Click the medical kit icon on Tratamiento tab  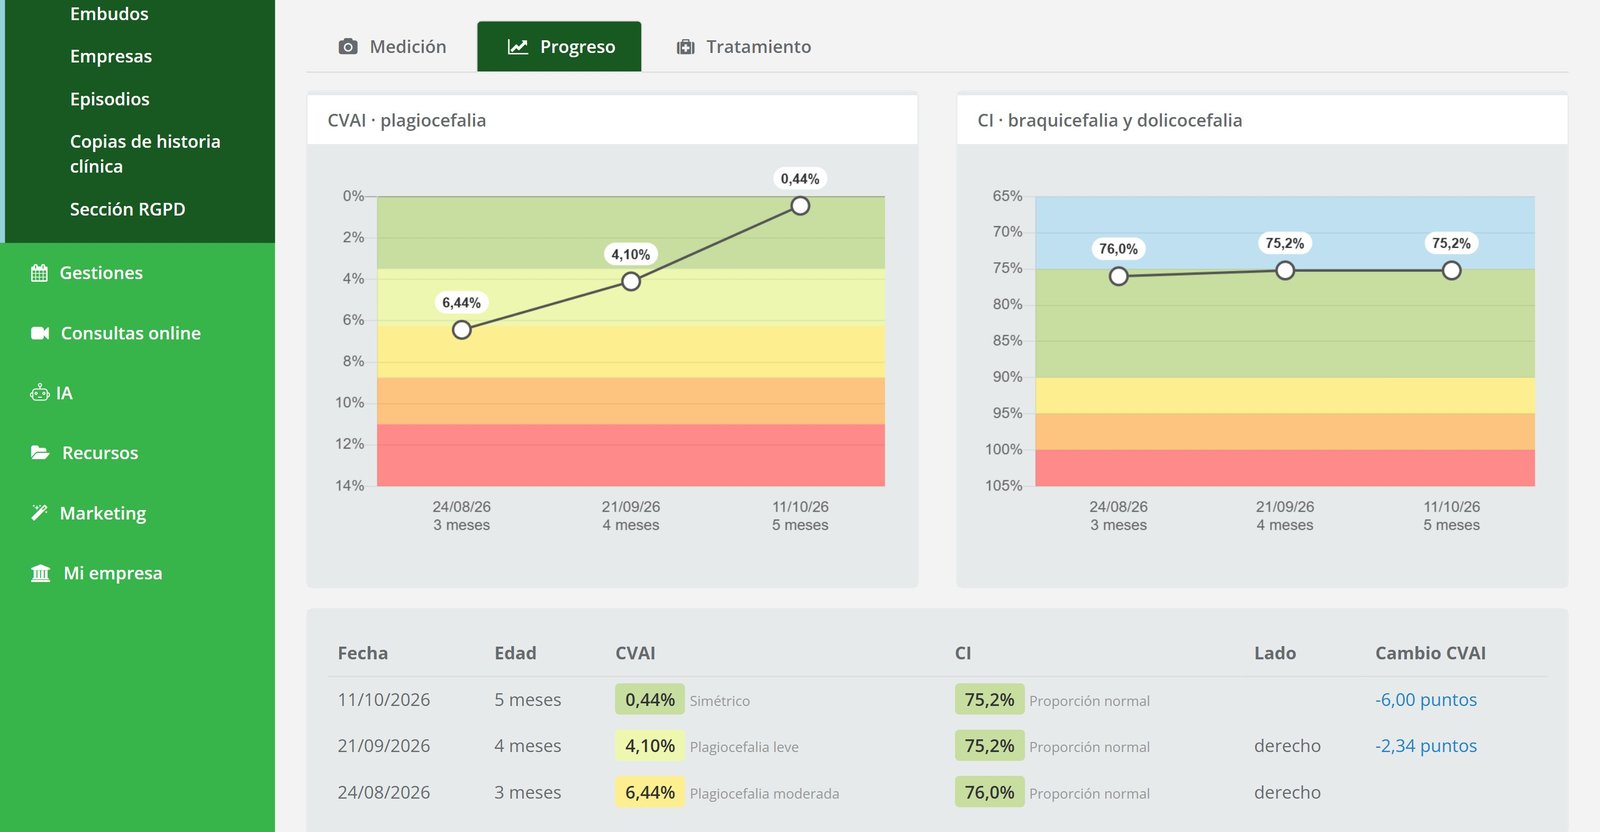coord(685,47)
